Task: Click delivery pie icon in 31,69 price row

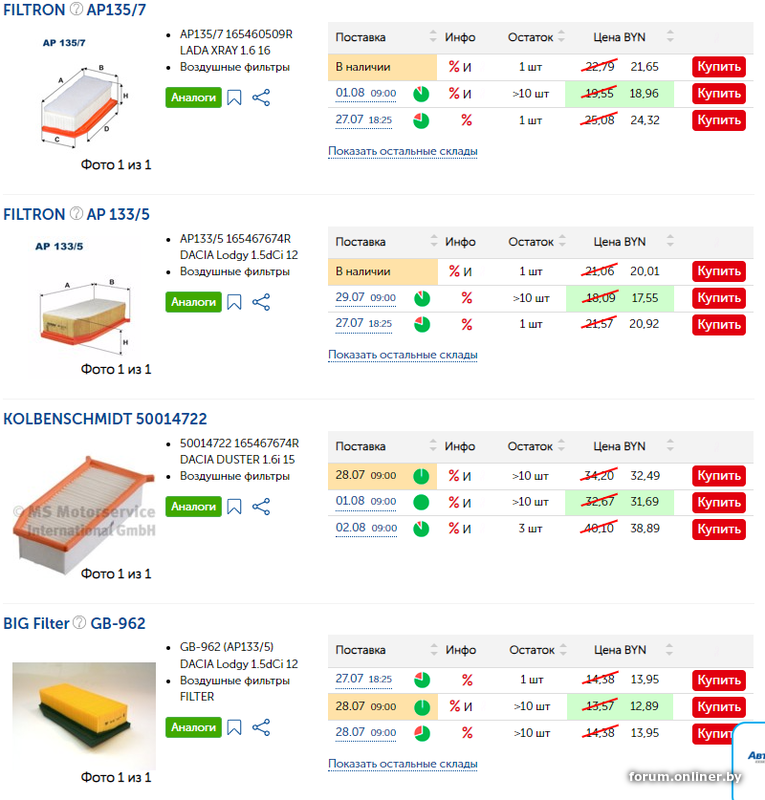Action: (421, 502)
